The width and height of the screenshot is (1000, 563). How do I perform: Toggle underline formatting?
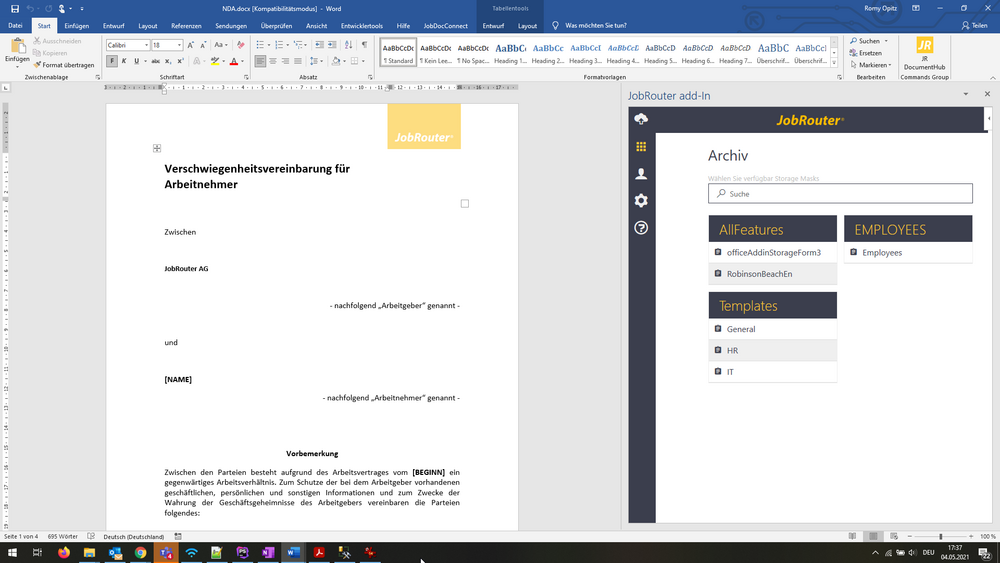pos(136,61)
